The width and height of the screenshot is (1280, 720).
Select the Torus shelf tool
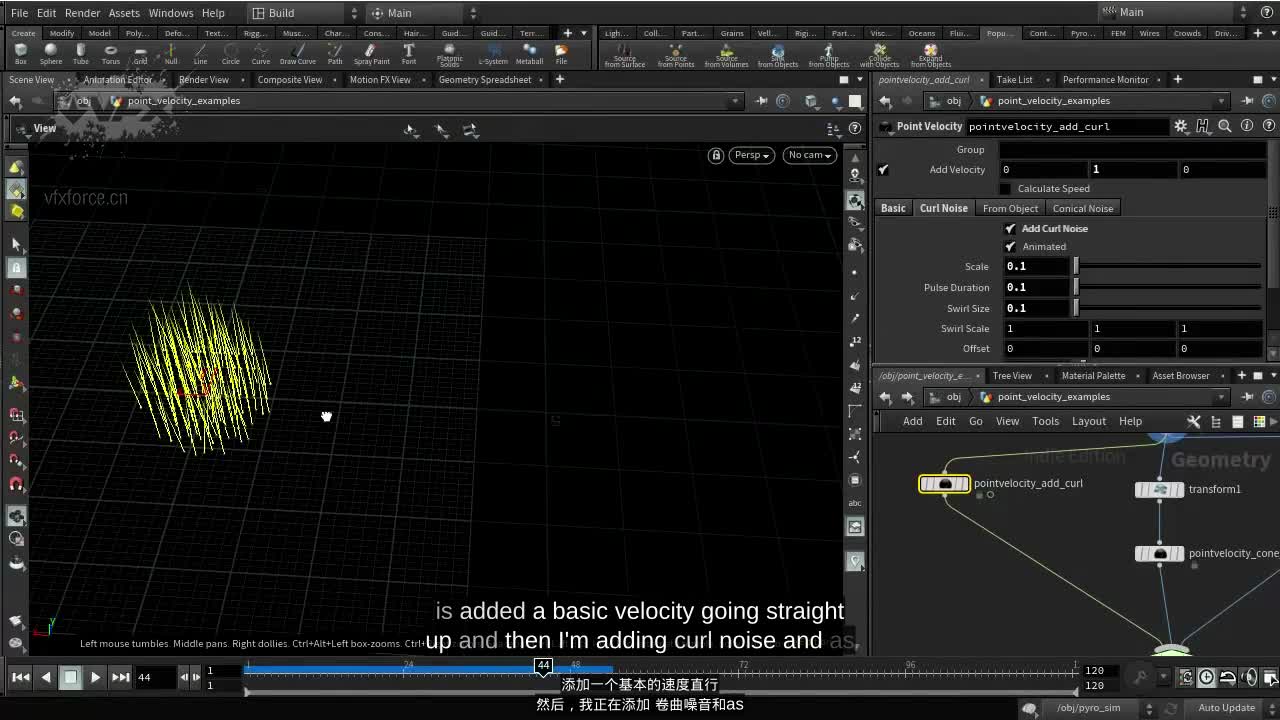(110, 53)
